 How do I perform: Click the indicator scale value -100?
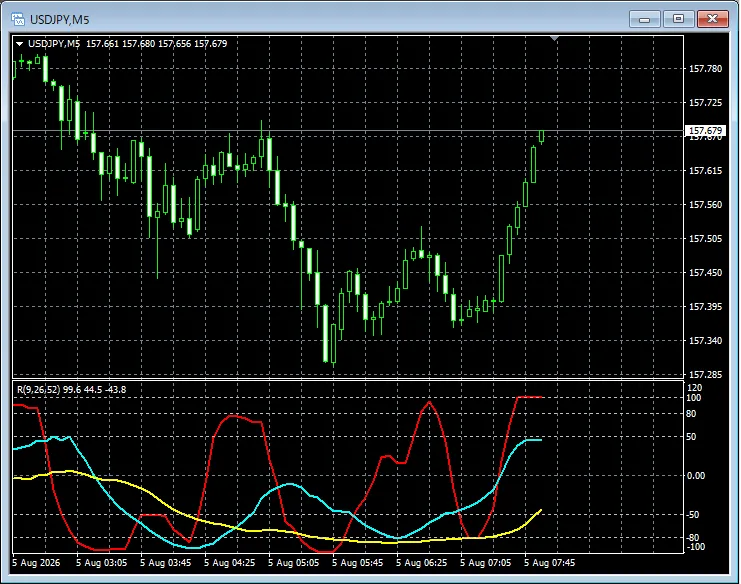[x=694, y=547]
